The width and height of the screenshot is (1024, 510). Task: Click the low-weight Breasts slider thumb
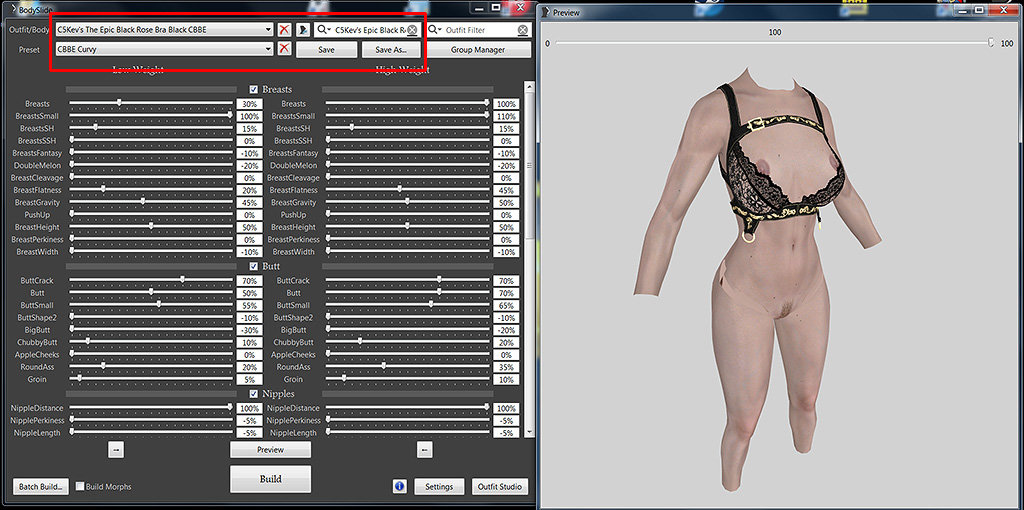click(x=119, y=103)
